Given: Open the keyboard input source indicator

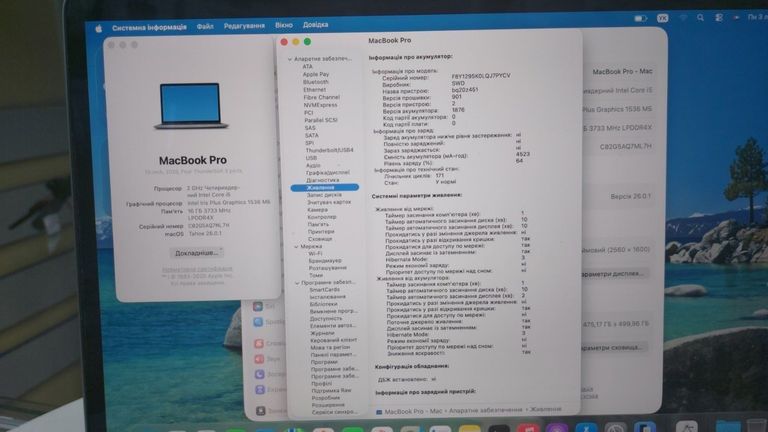Looking at the screenshot, I should [663, 18].
